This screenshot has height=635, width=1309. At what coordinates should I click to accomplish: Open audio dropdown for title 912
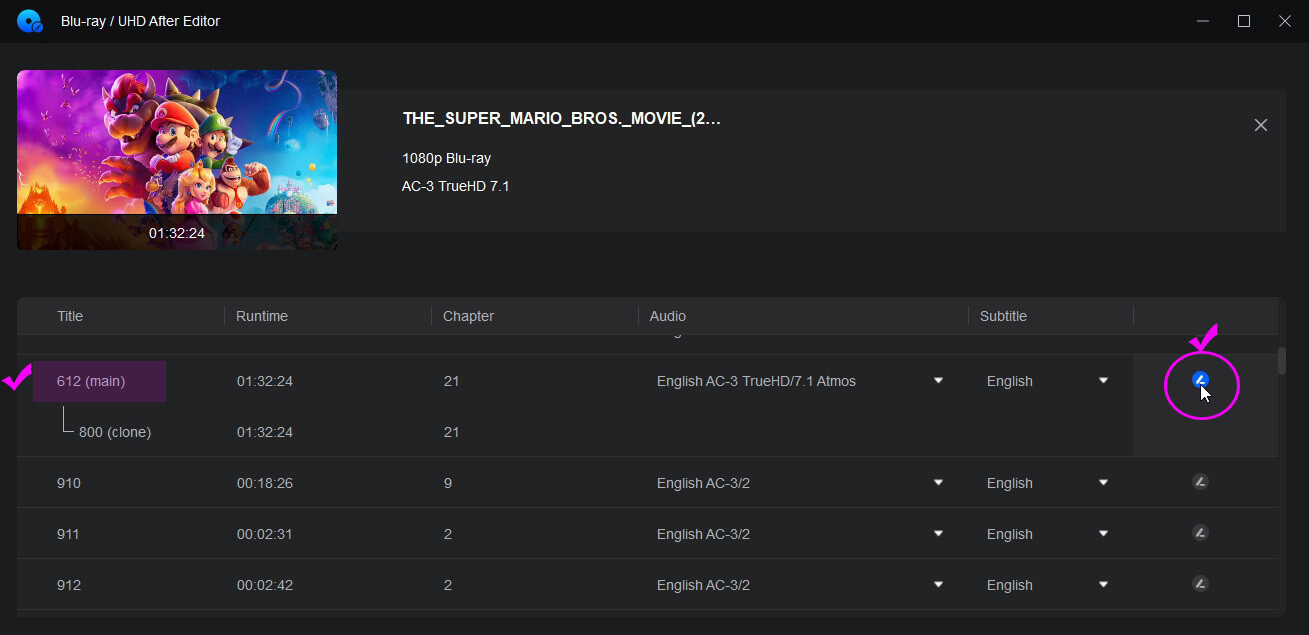[x=938, y=585]
